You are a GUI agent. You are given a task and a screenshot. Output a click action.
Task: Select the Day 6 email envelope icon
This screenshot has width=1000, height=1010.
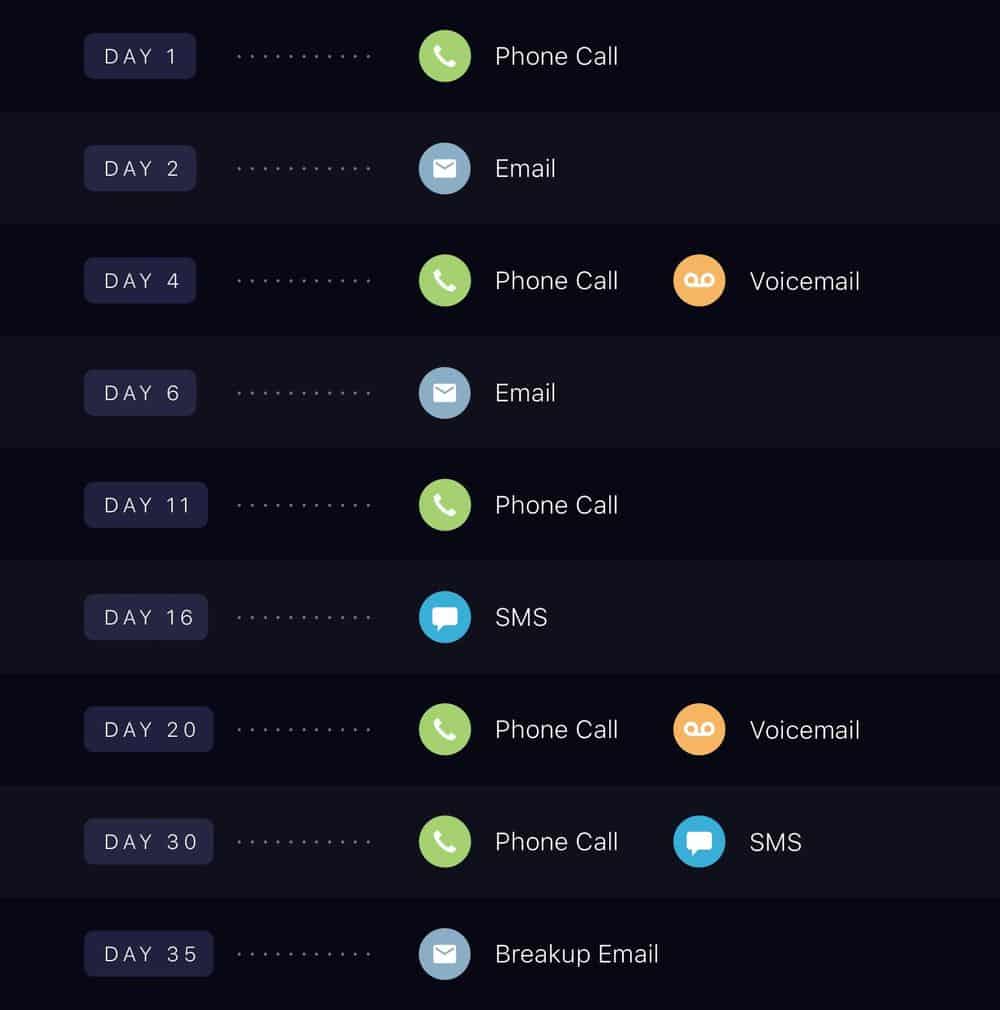[445, 393]
